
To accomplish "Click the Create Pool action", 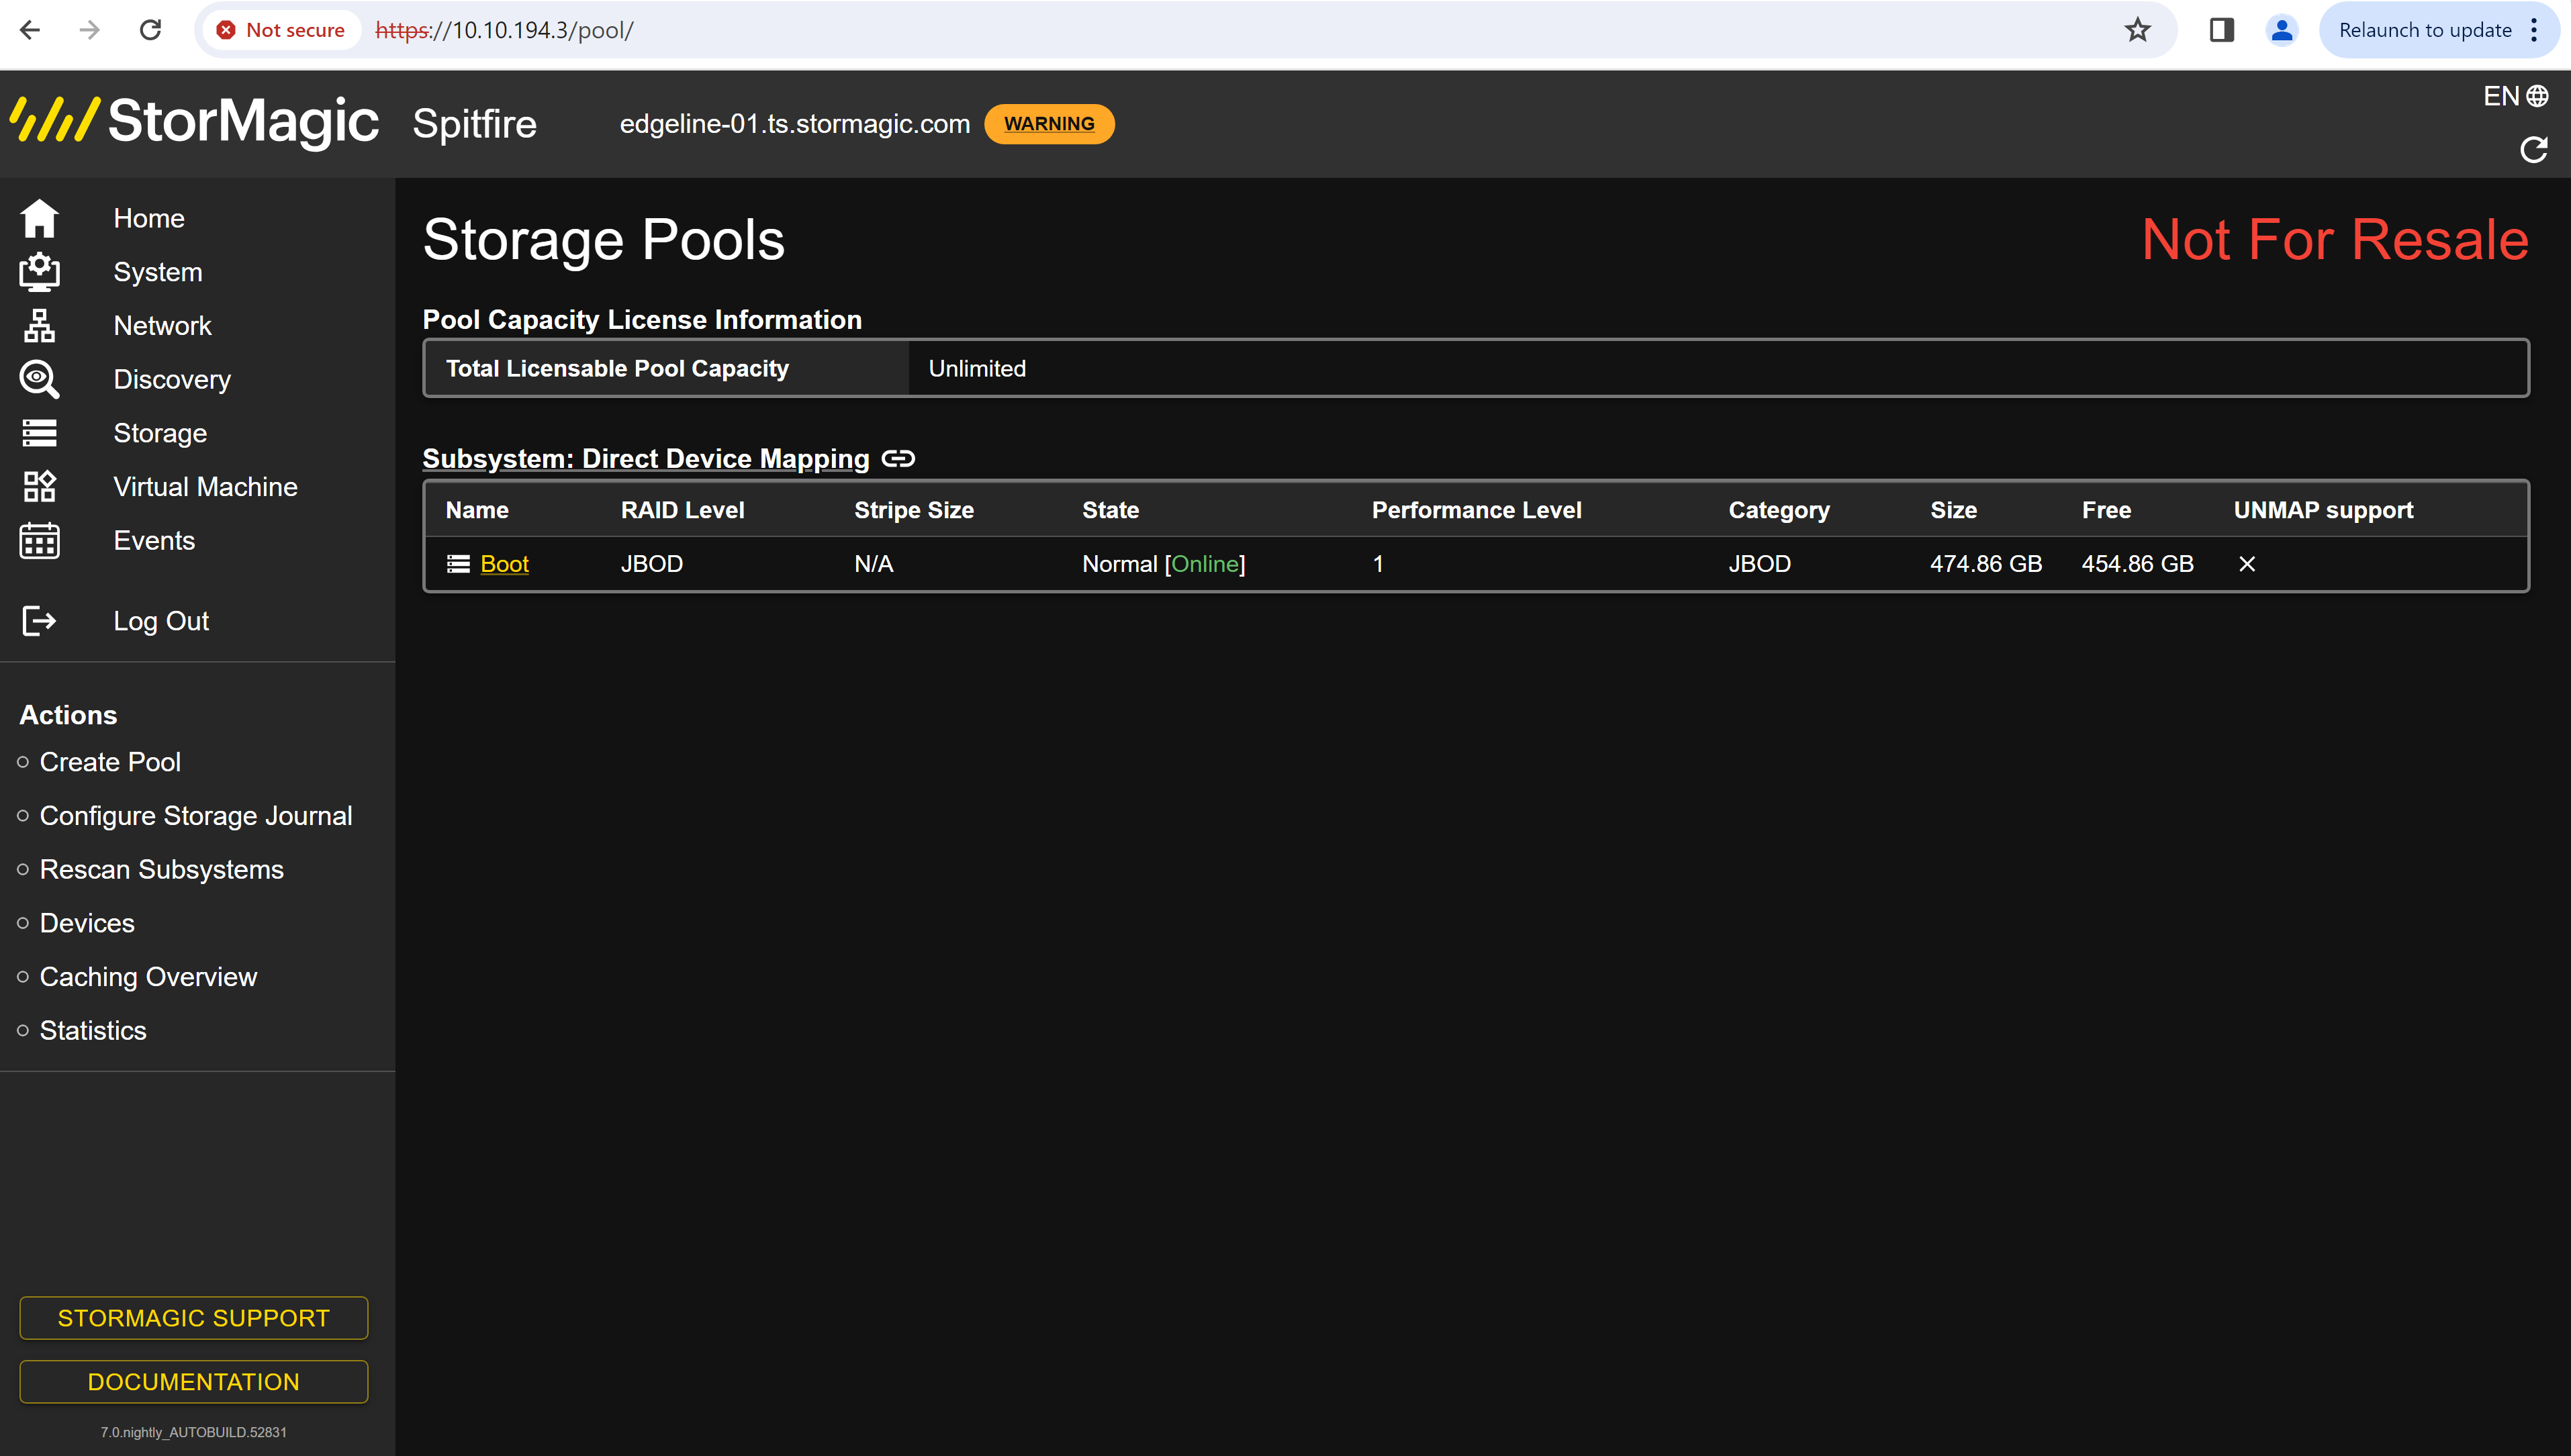I will click(x=110, y=762).
